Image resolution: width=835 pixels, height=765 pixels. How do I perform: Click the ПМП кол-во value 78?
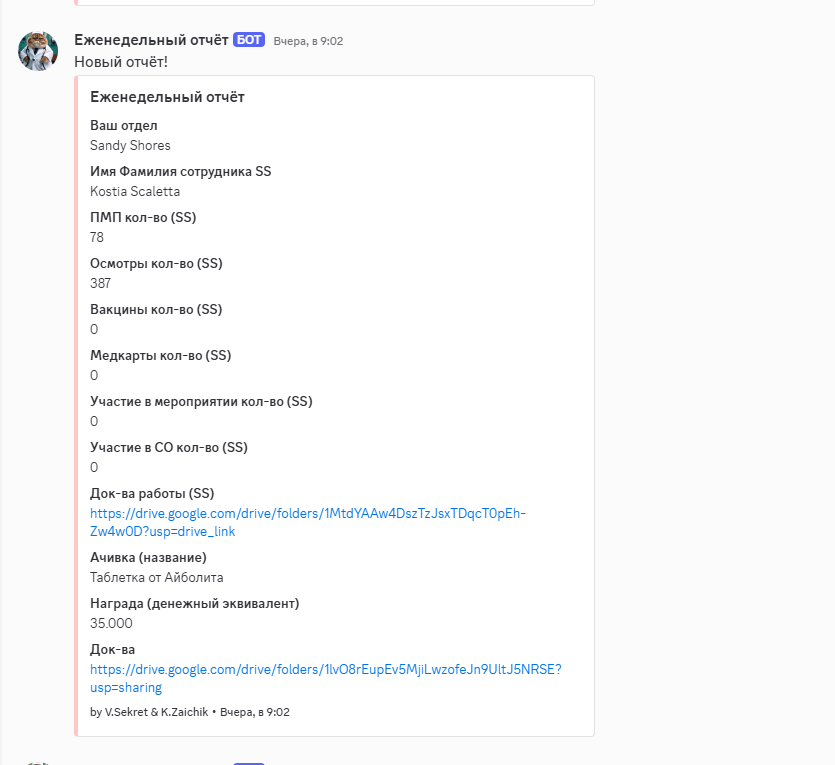pyautogui.click(x=95, y=237)
